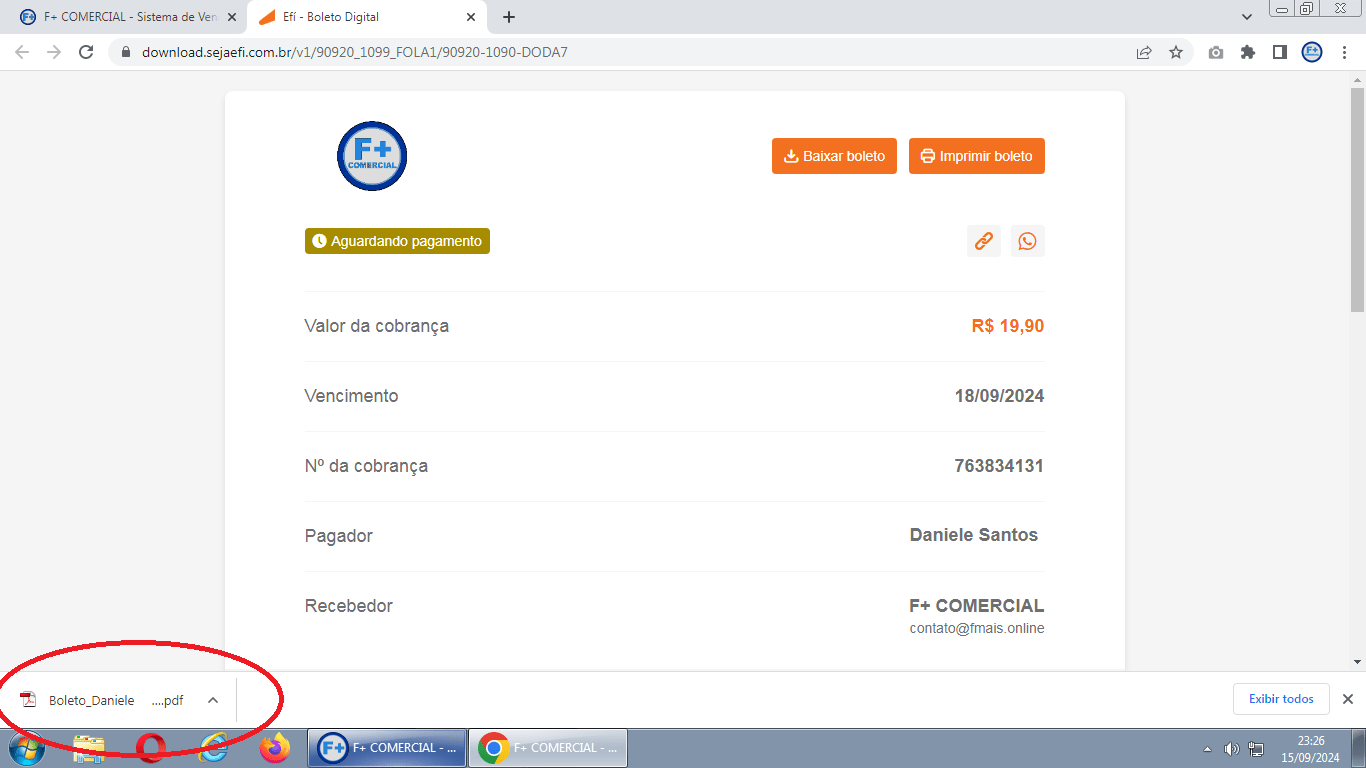The image size is (1366, 768).
Task: Open network status tray icon
Action: 1256,749
